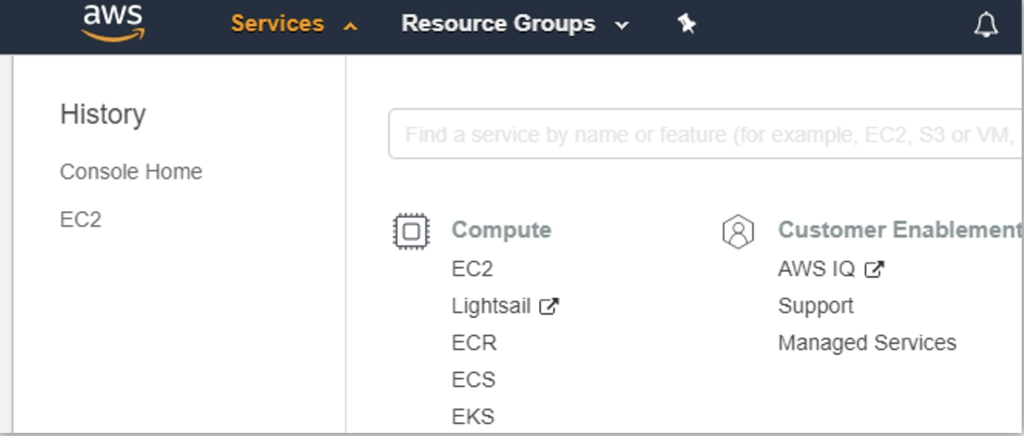Open the ECS service link
The image size is (1024, 436).
tap(473, 379)
